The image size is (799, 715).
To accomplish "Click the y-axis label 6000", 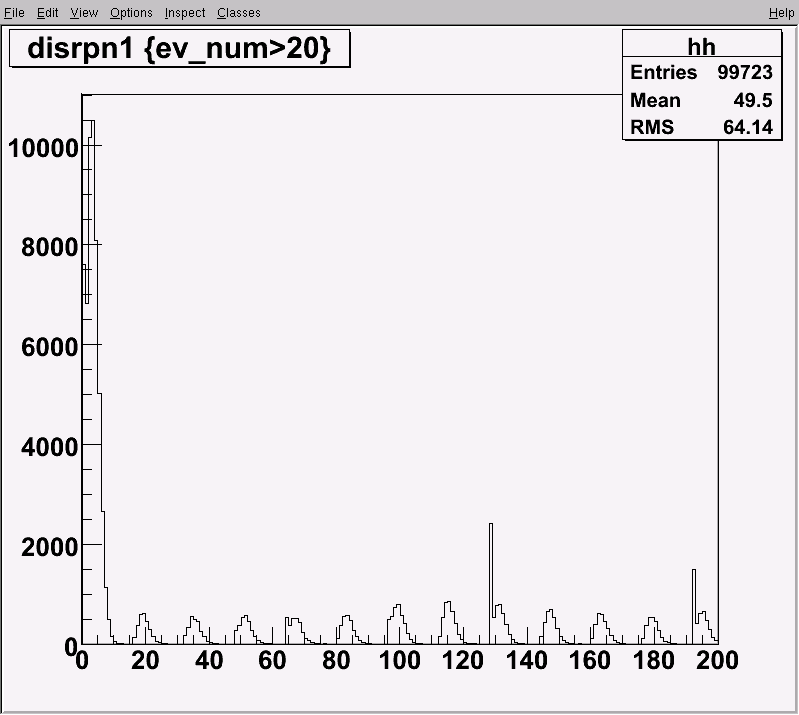I will (49, 347).
